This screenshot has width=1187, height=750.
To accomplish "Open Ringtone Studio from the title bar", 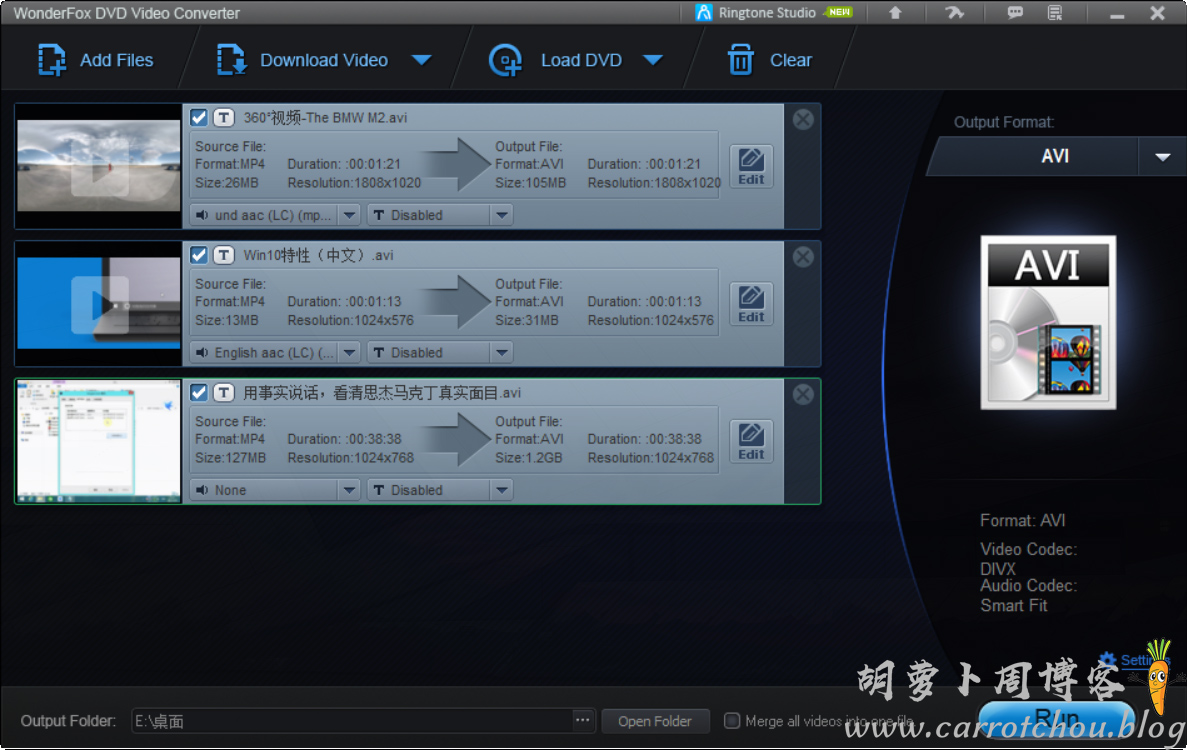I will point(774,13).
